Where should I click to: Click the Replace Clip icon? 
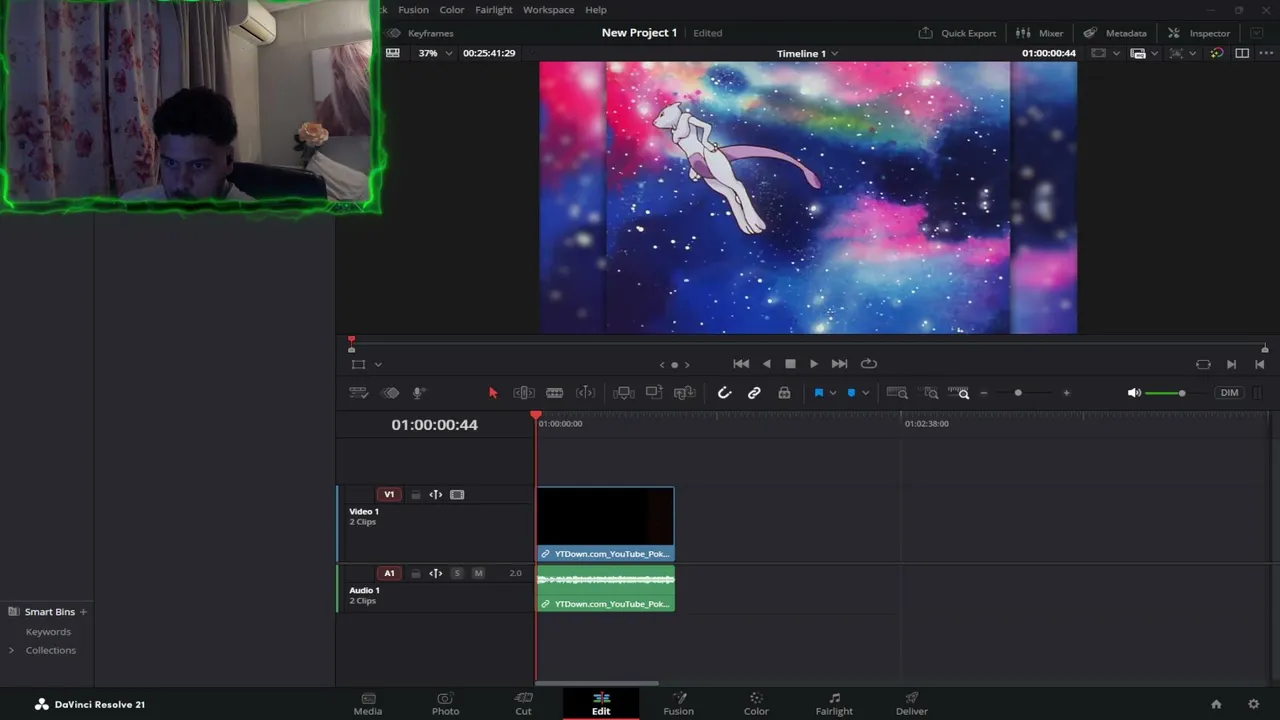(x=684, y=393)
